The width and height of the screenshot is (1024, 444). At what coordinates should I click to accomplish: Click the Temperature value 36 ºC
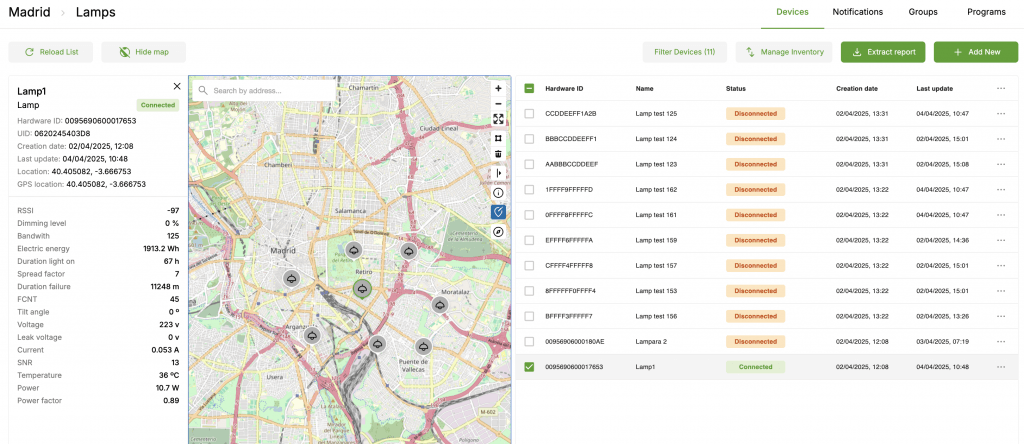(x=168, y=375)
